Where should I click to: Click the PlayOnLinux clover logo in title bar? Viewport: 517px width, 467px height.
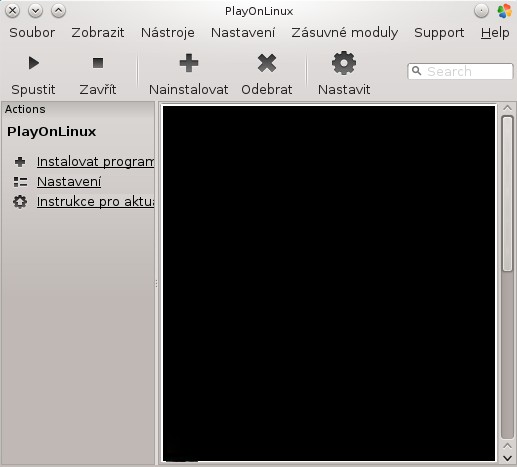click(x=504, y=11)
